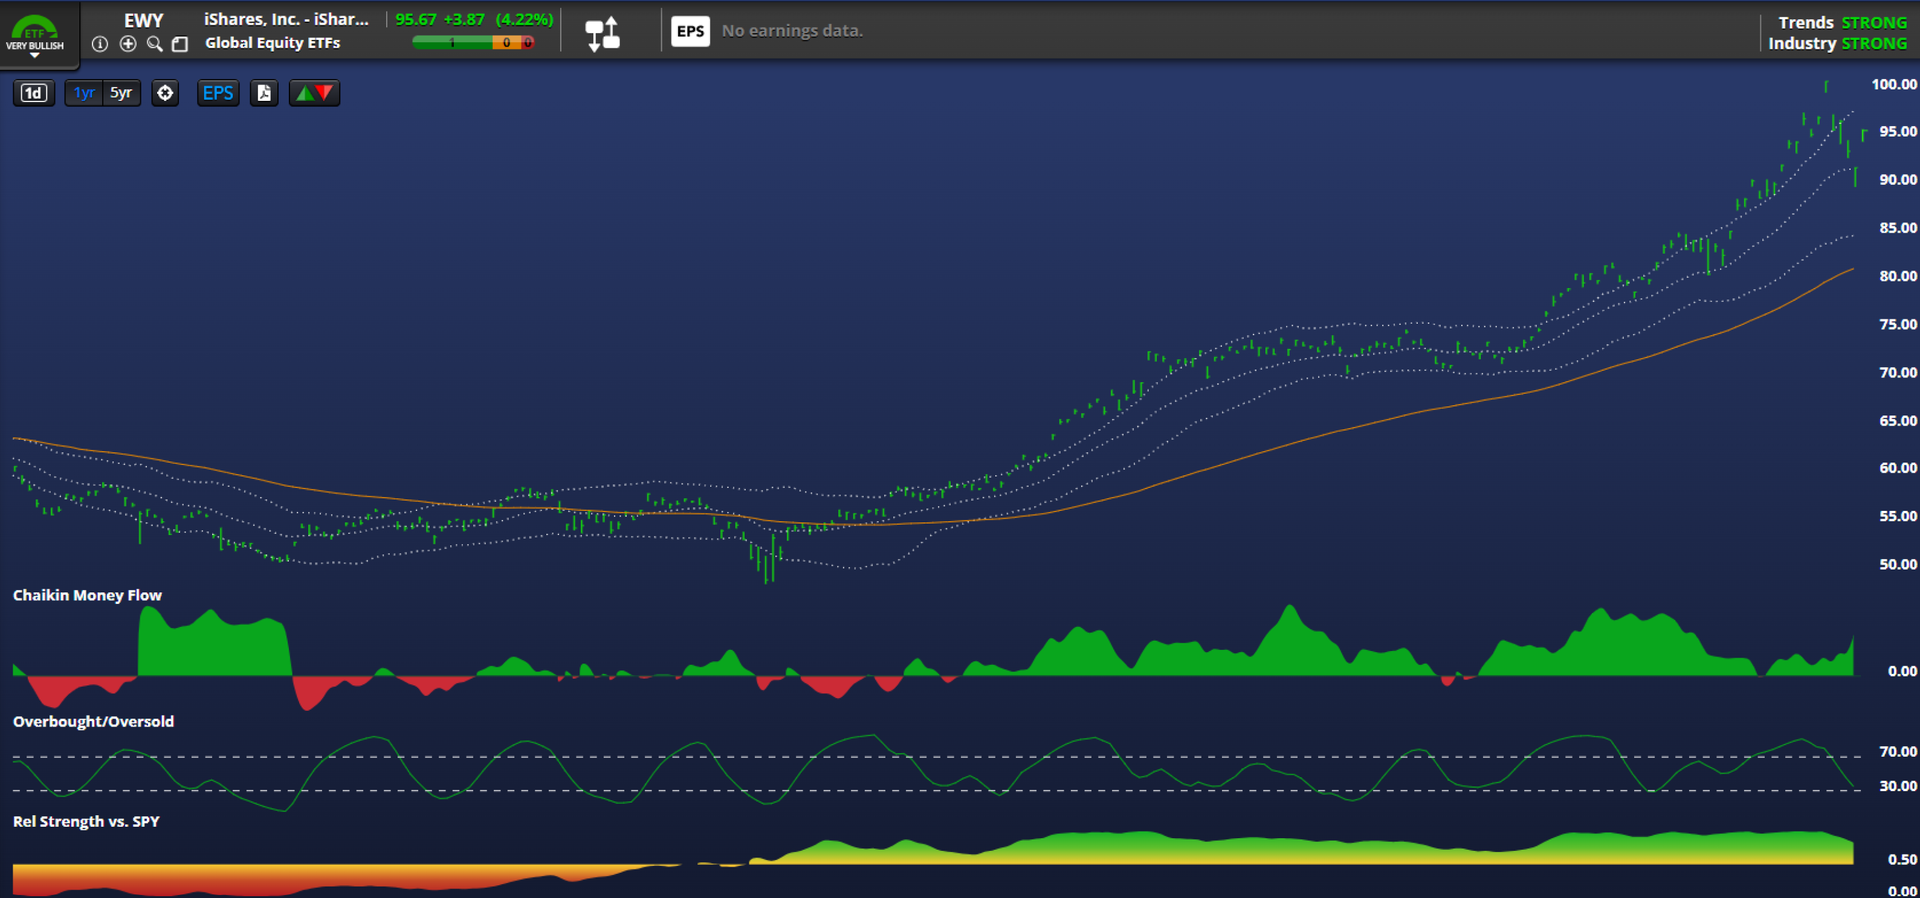Click the note icon beside the magnifier
The image size is (1920, 898).
180,44
